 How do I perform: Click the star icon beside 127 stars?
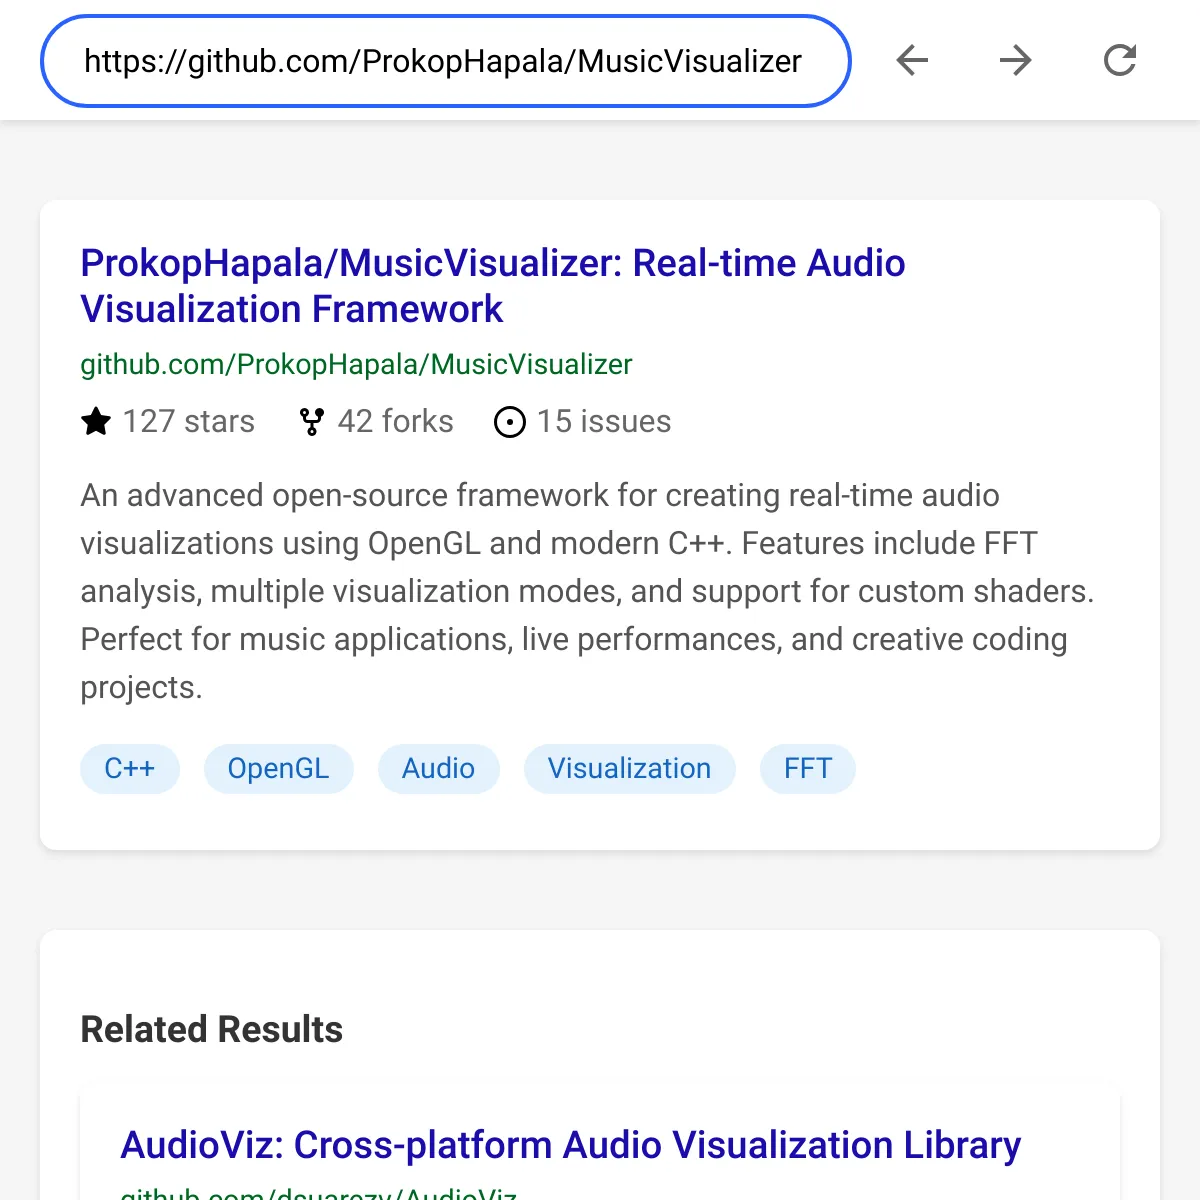pos(96,422)
